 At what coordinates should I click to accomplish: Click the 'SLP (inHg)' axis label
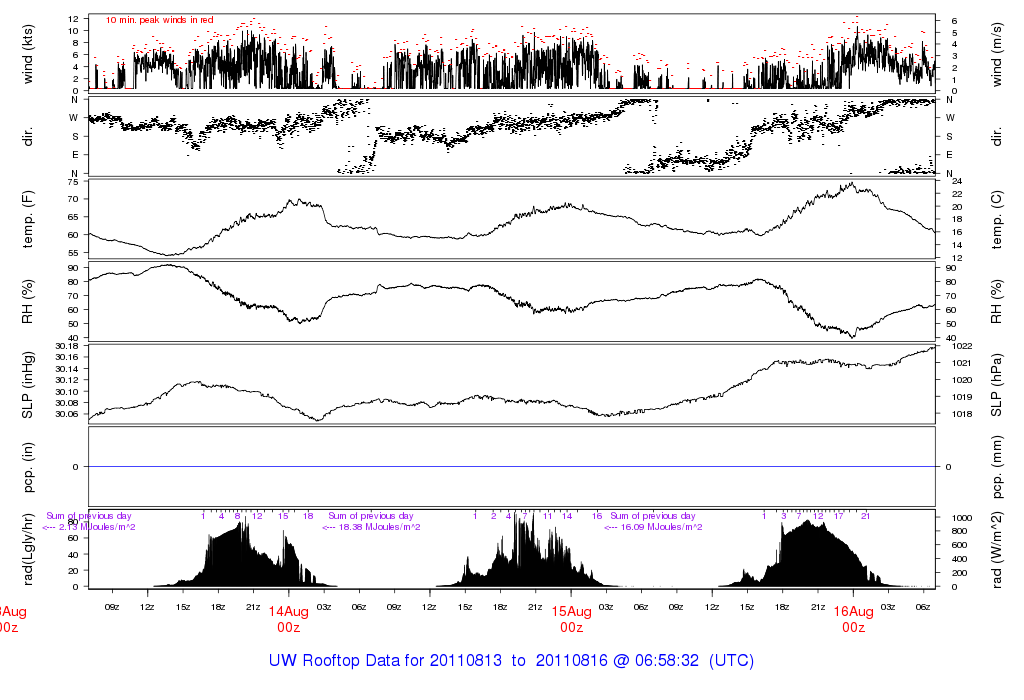tap(27, 384)
